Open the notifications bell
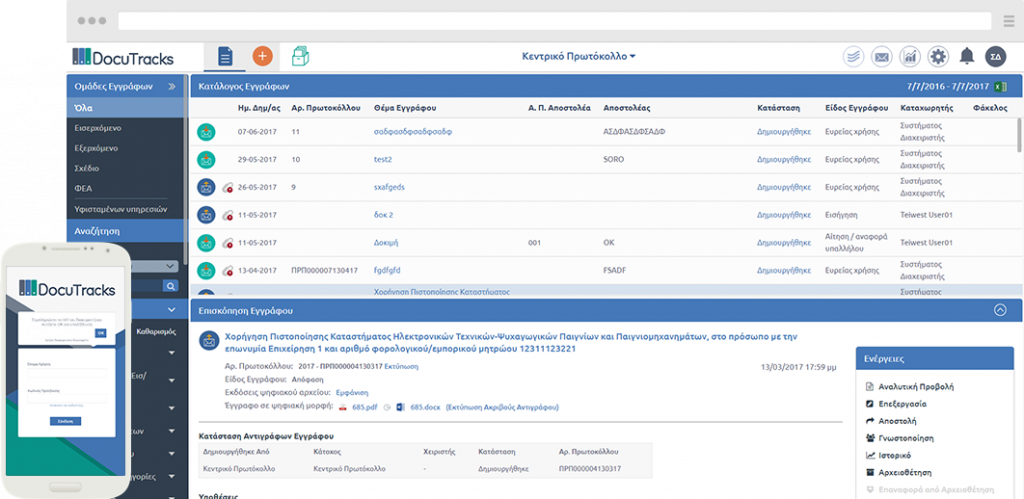This screenshot has width=1024, height=499. pos(967,57)
